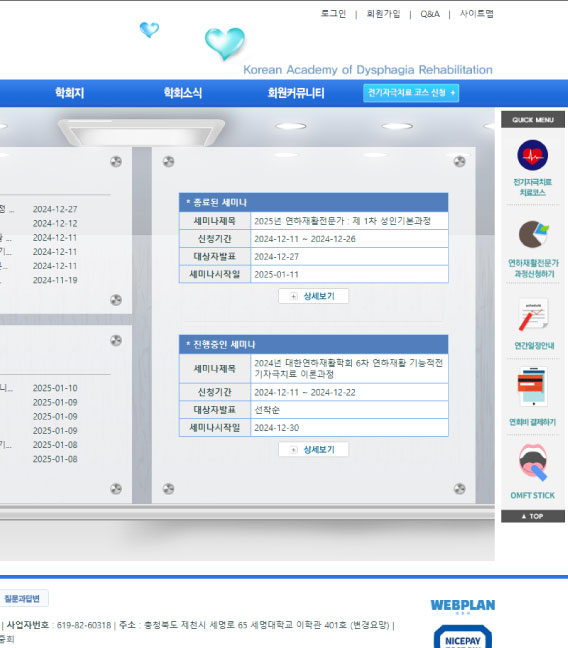Click the 진행중인 세미나 table header
The height and width of the screenshot is (648, 568).
tap(313, 344)
